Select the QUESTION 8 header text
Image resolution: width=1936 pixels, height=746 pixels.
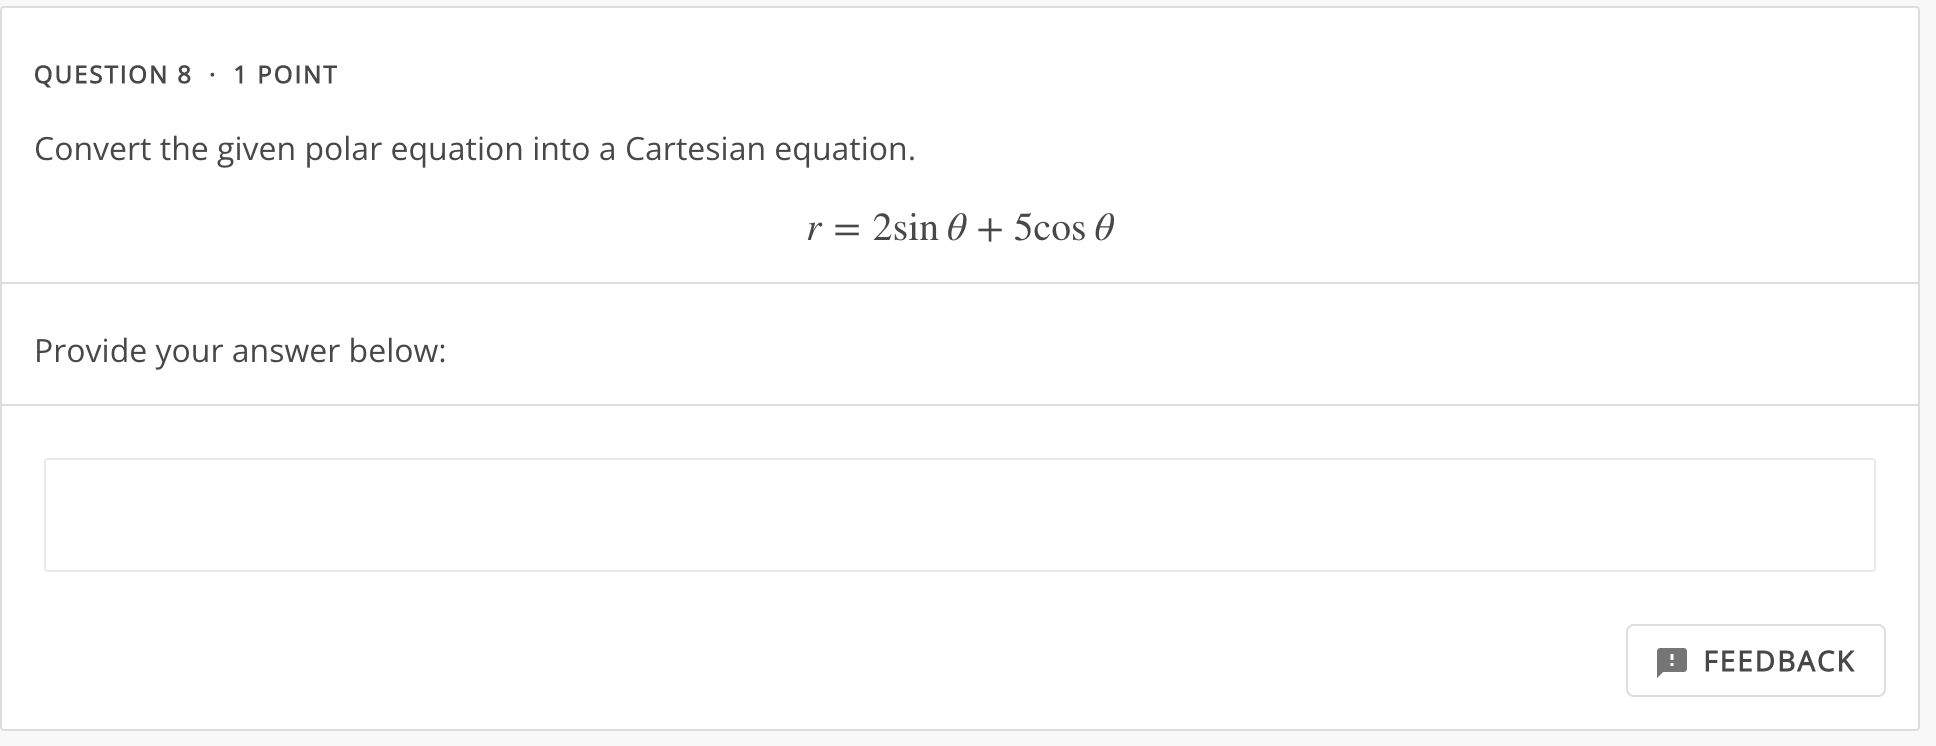113,73
